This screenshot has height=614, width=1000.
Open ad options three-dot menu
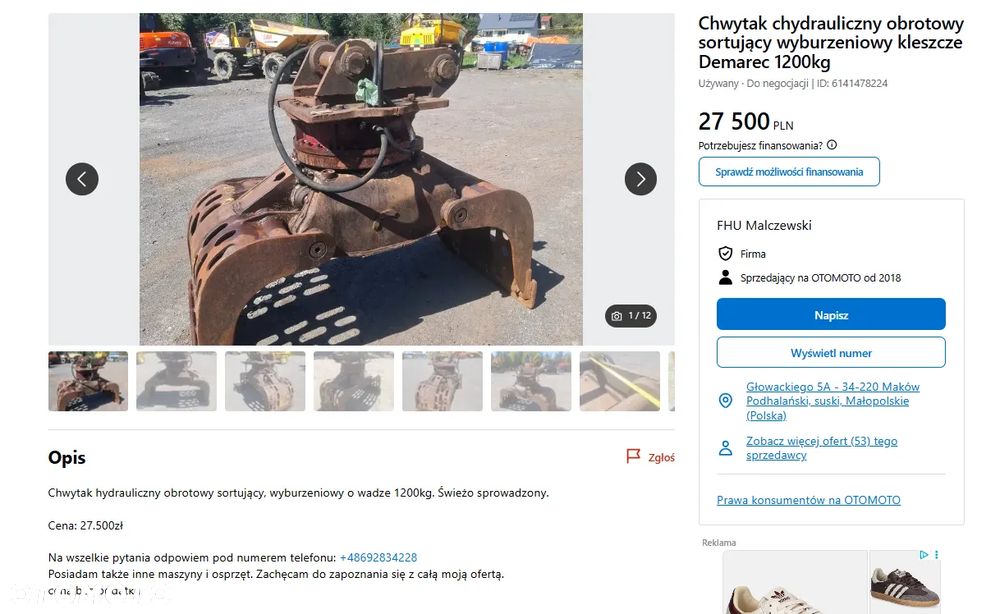[936, 555]
